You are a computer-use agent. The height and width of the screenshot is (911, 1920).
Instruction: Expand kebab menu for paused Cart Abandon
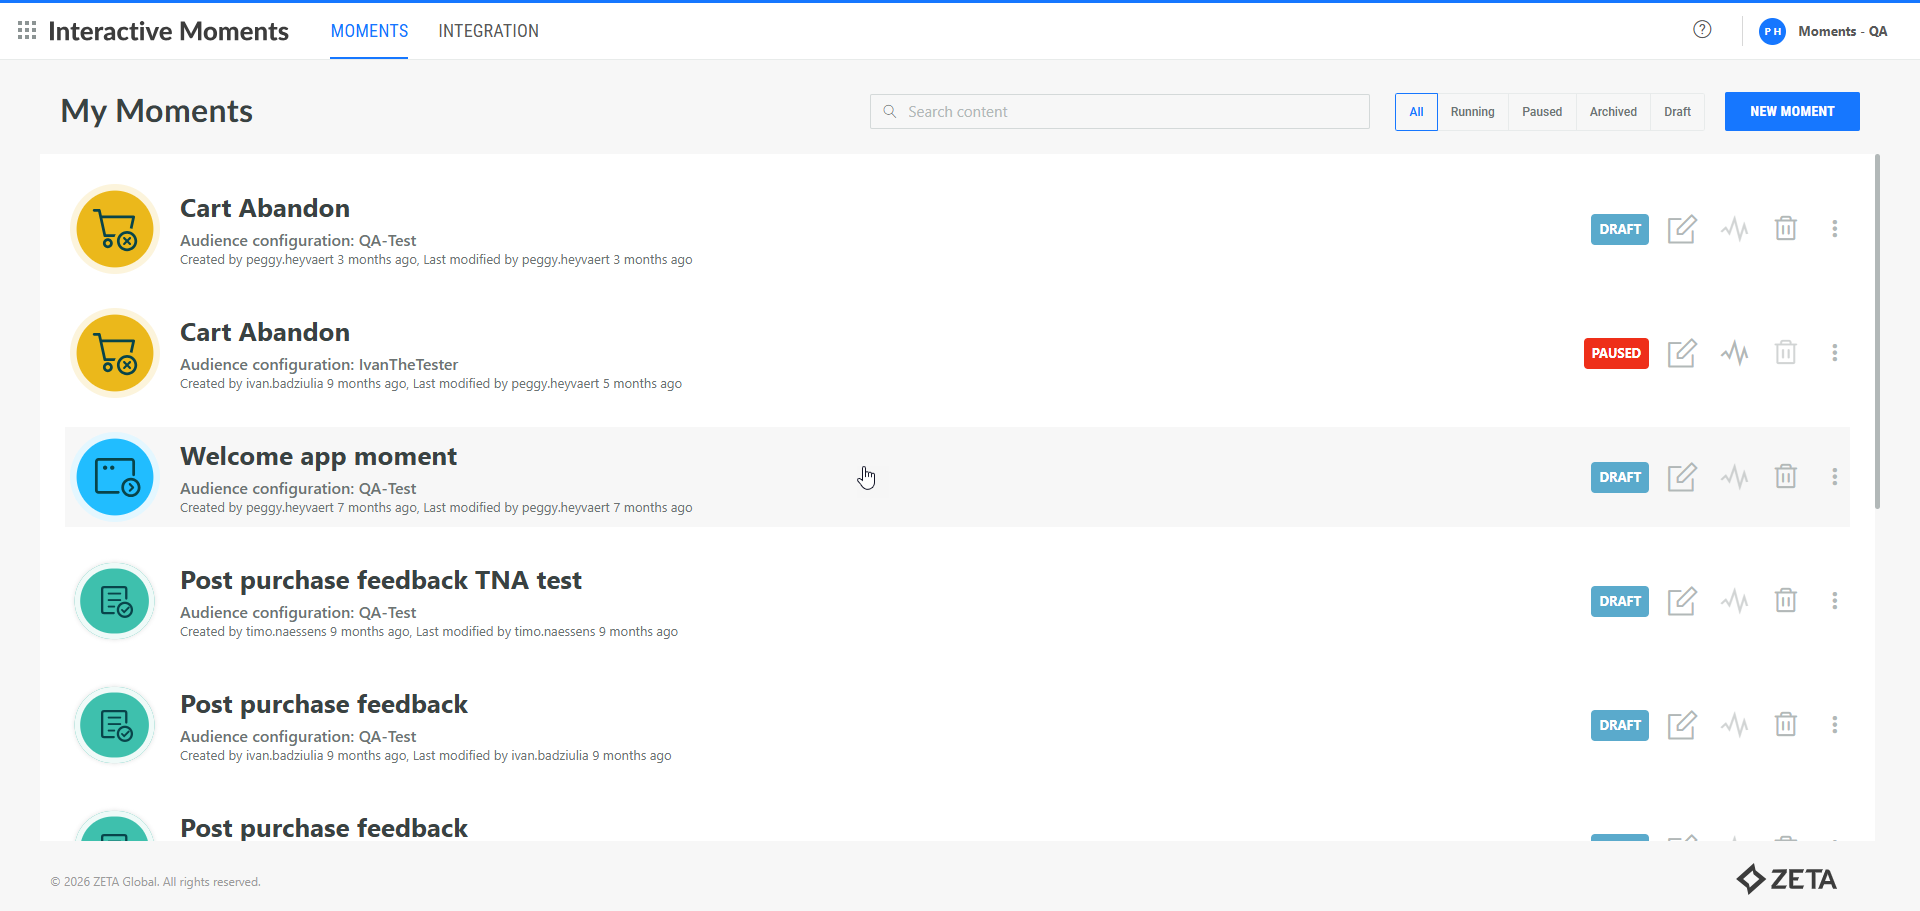(1834, 353)
